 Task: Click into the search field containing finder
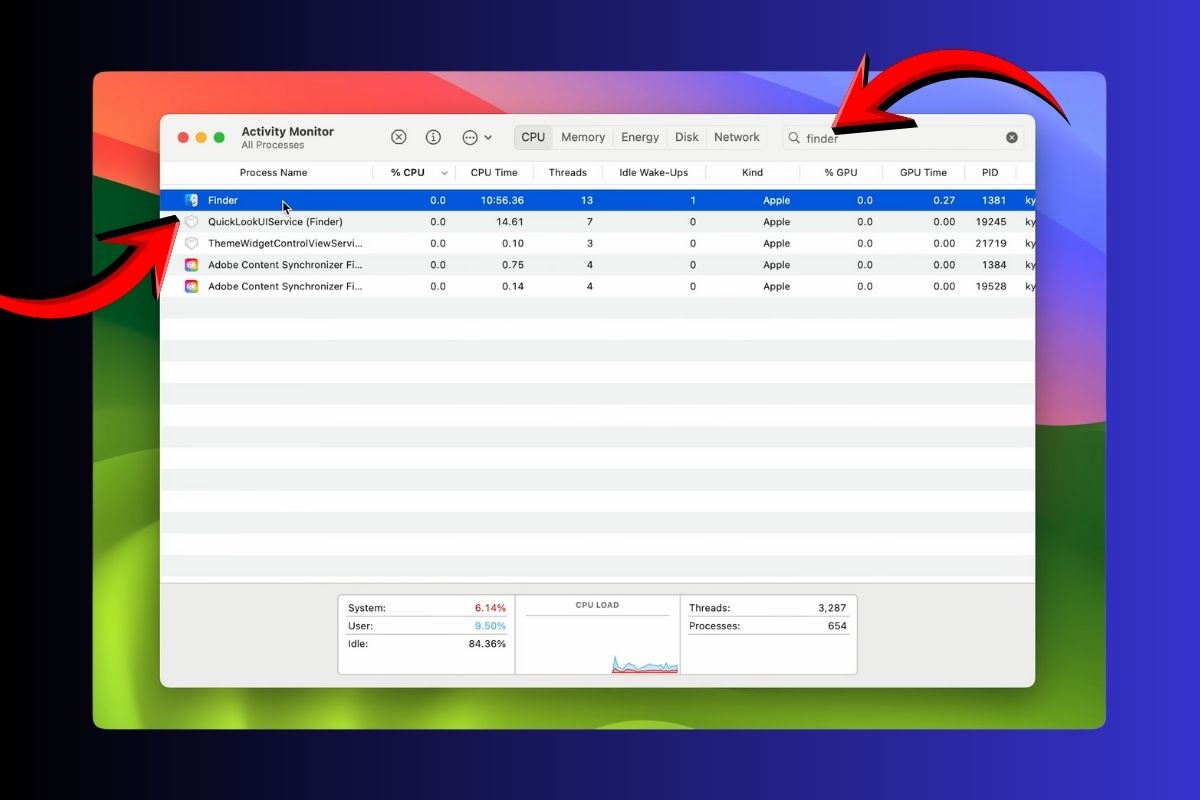click(900, 138)
